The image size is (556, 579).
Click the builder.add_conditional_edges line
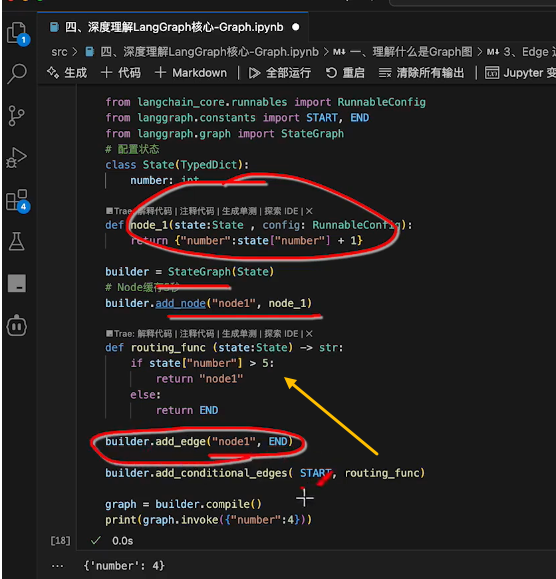point(265,473)
